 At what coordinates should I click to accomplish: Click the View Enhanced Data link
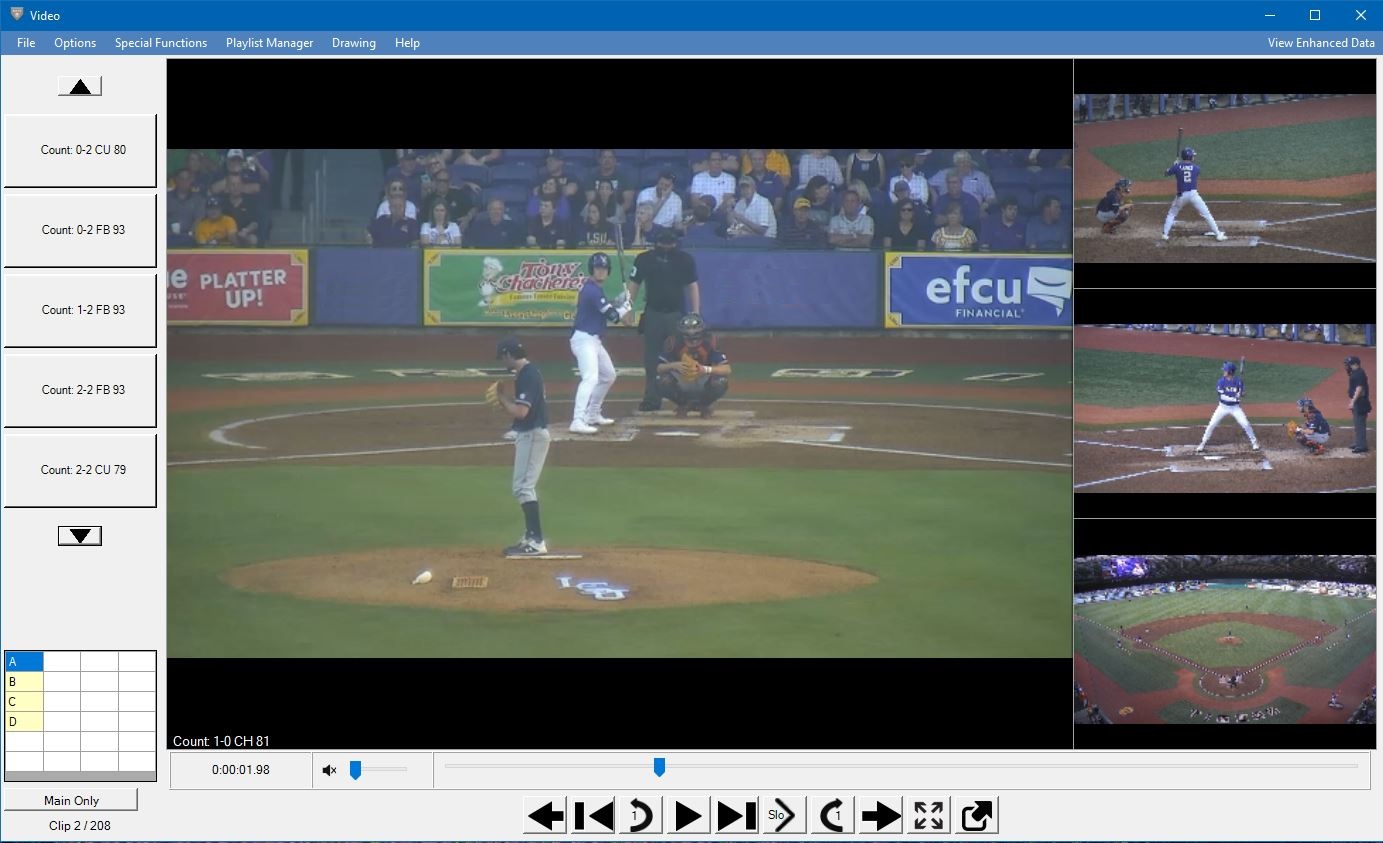click(1320, 42)
